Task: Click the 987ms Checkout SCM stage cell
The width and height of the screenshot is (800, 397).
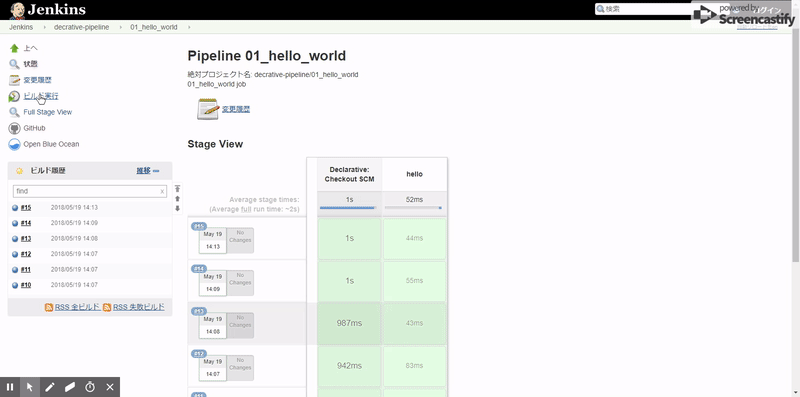Action: [x=349, y=323]
